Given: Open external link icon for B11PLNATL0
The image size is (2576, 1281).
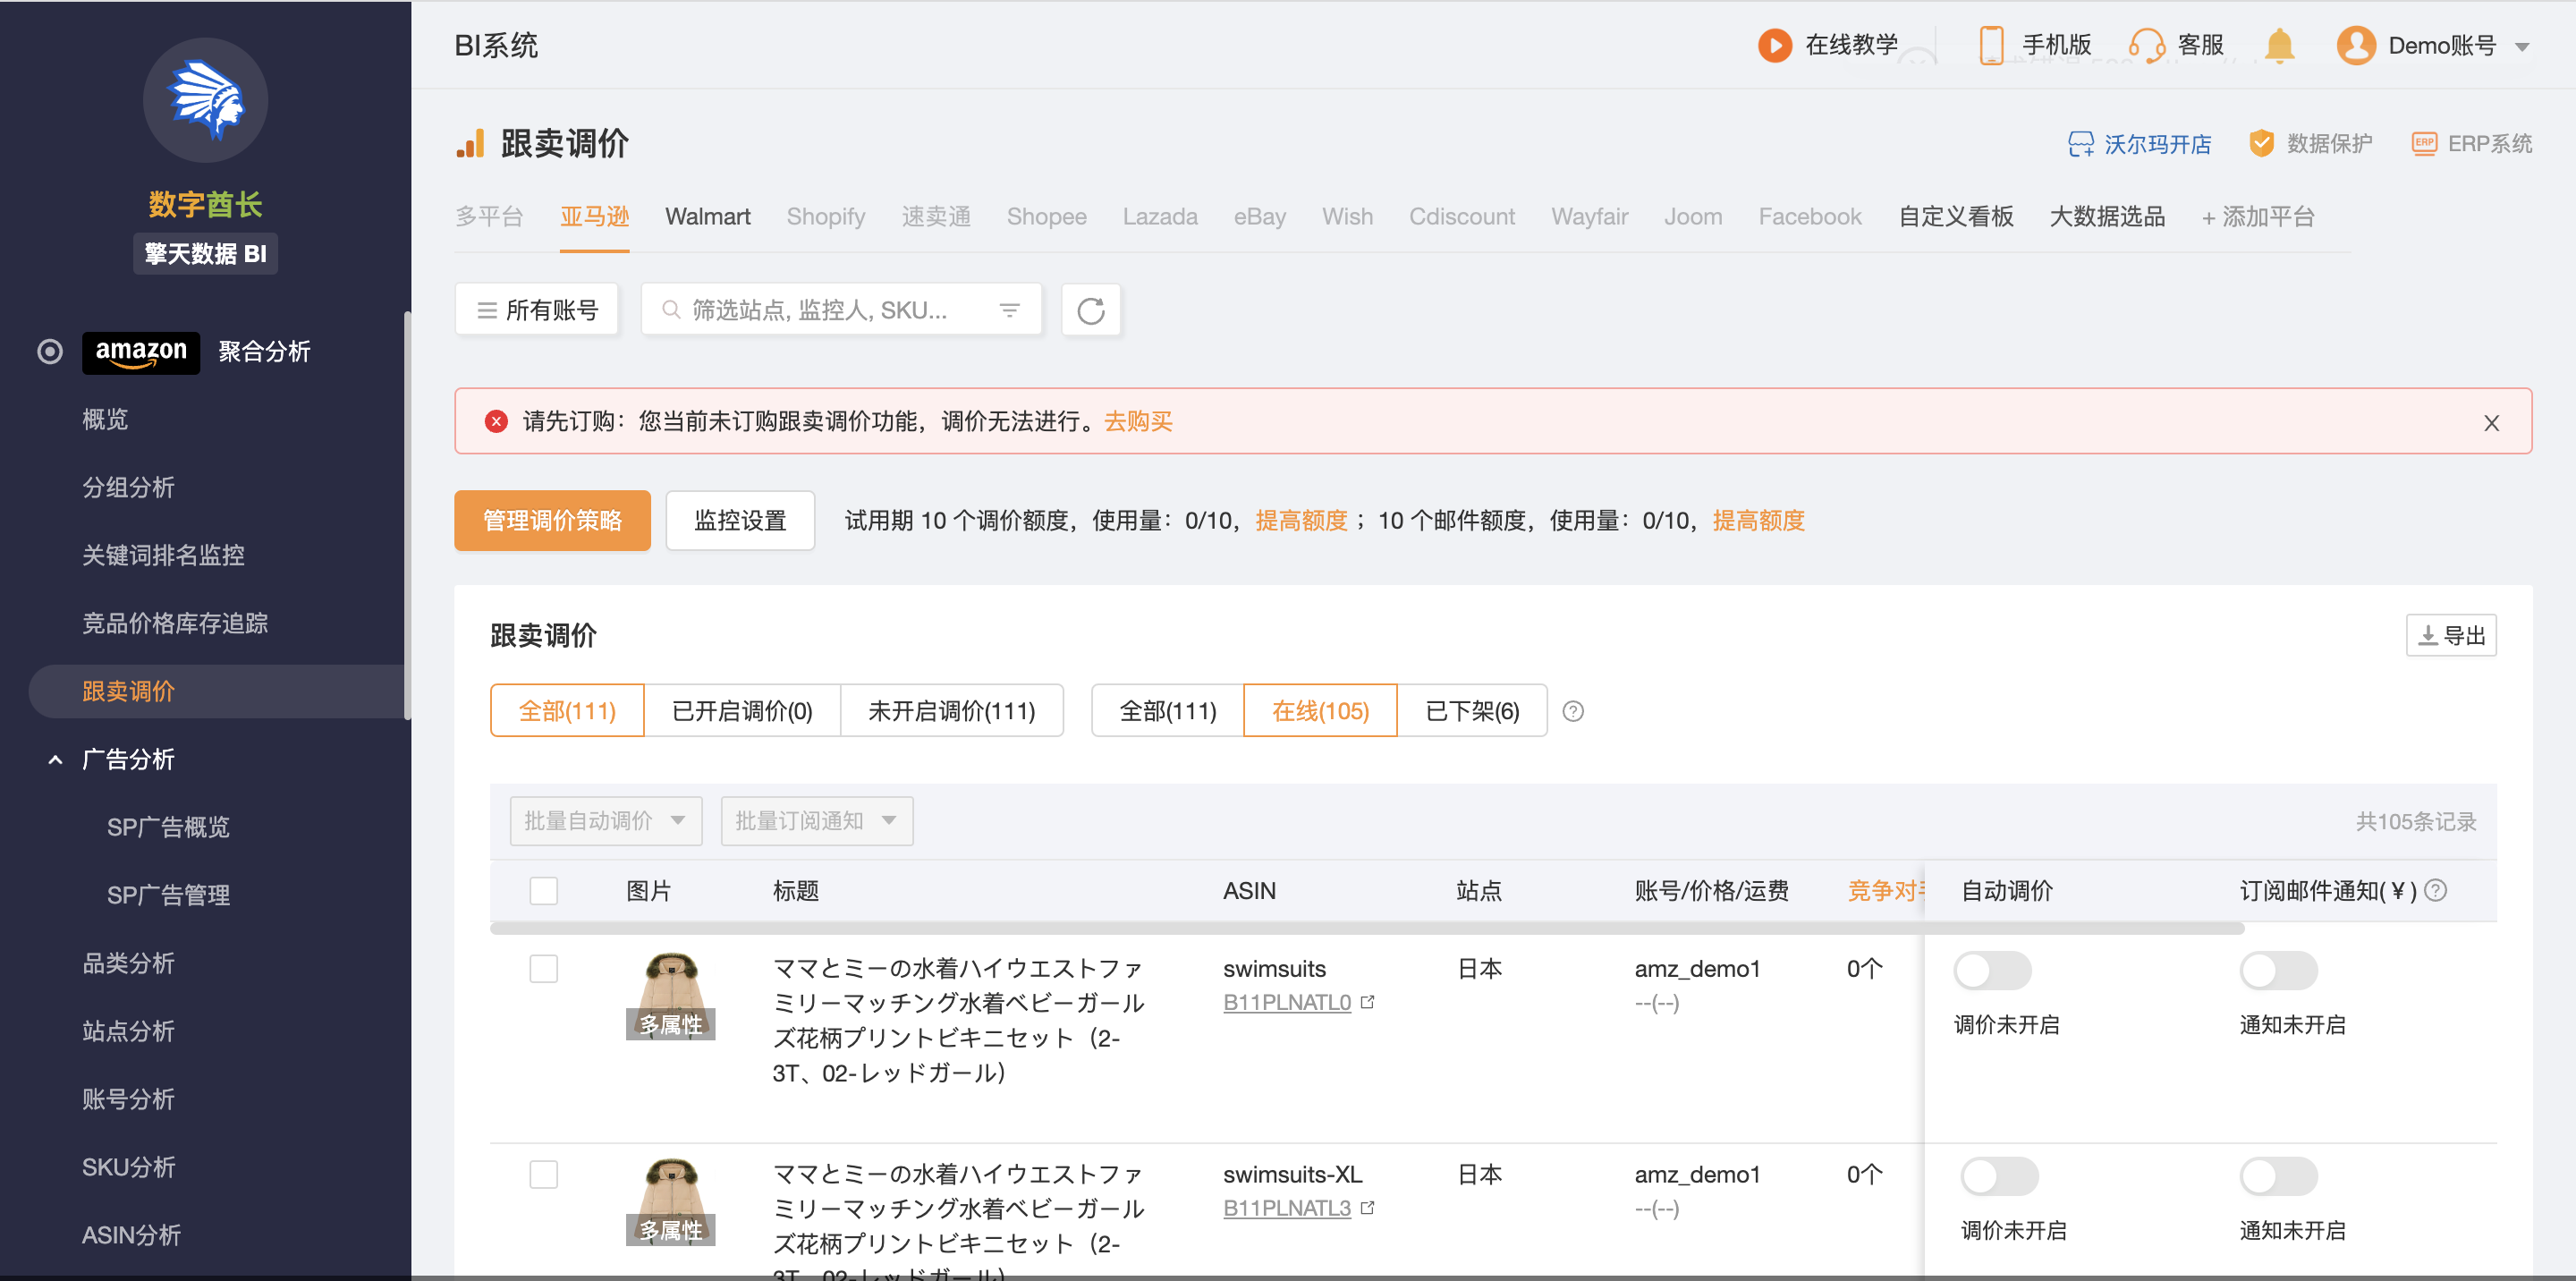Looking at the screenshot, I should (1368, 1002).
